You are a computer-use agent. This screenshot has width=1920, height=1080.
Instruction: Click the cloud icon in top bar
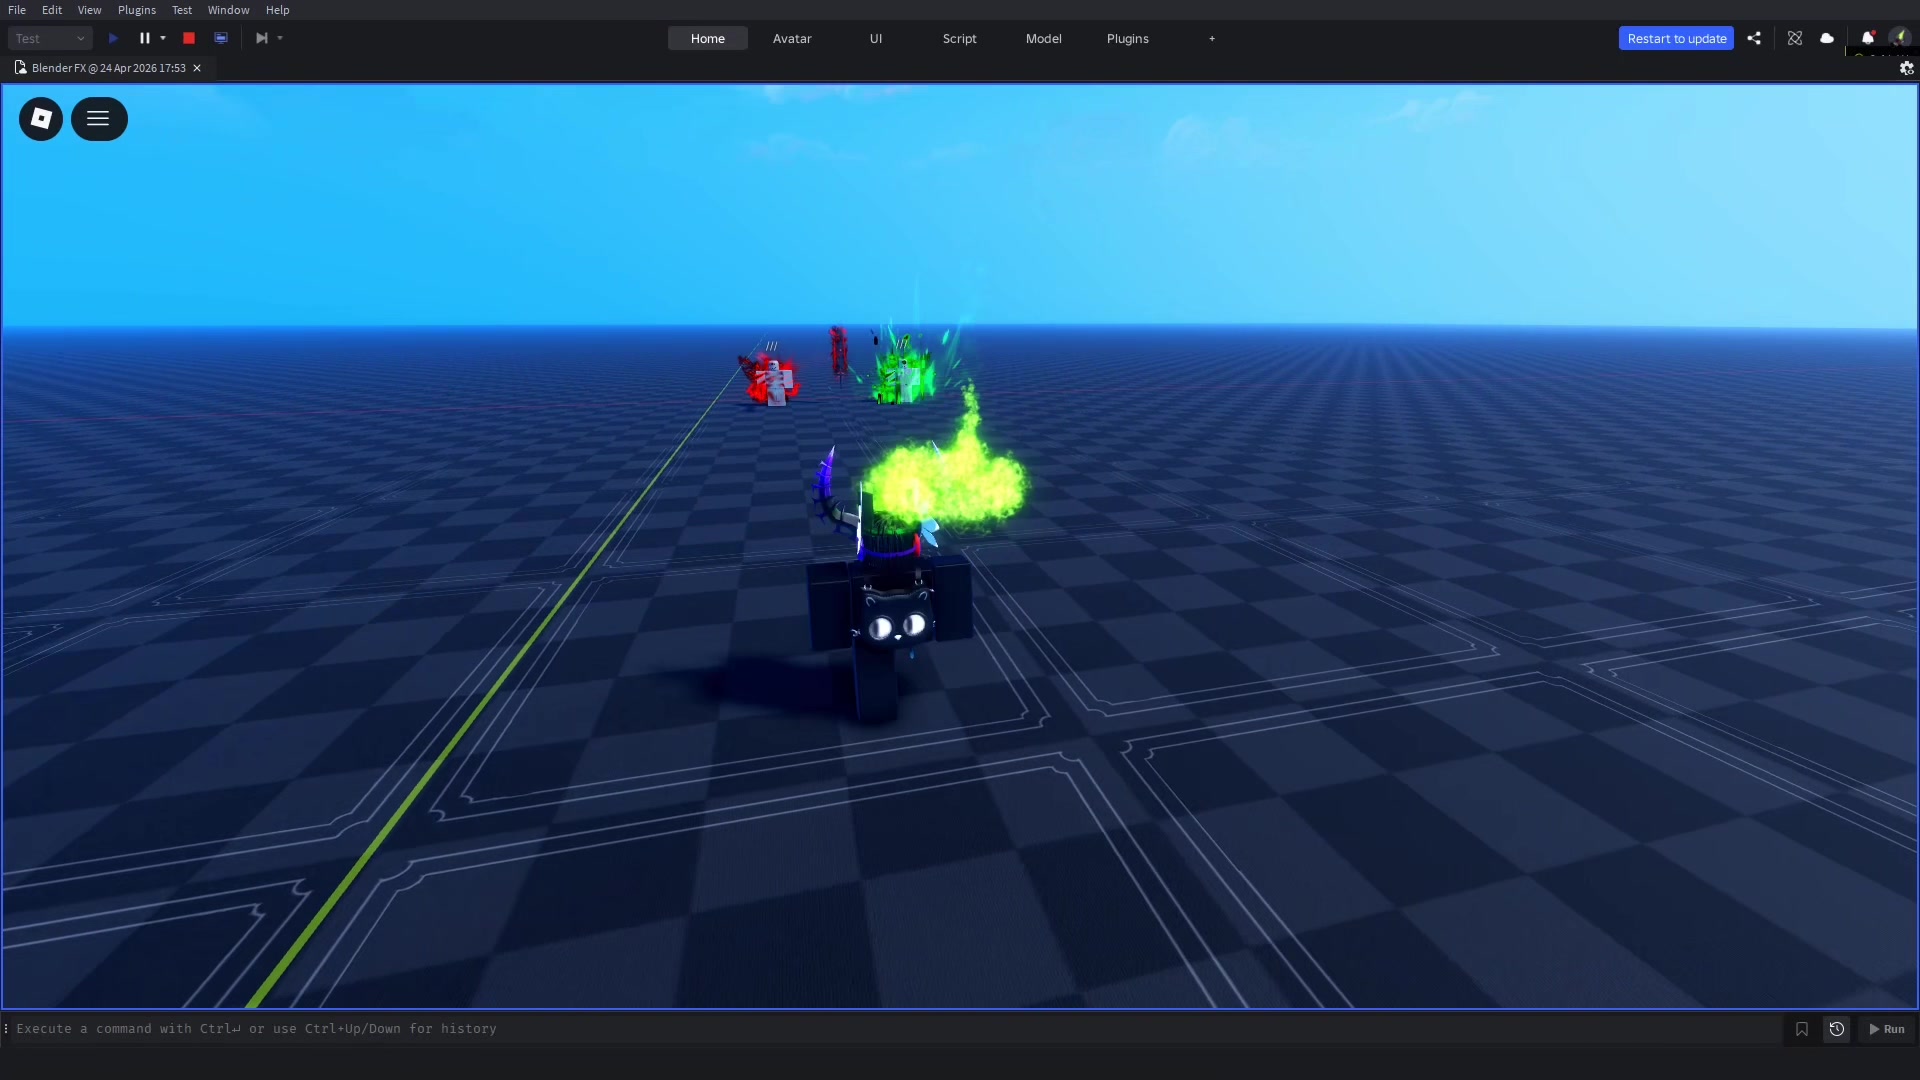tap(1827, 38)
